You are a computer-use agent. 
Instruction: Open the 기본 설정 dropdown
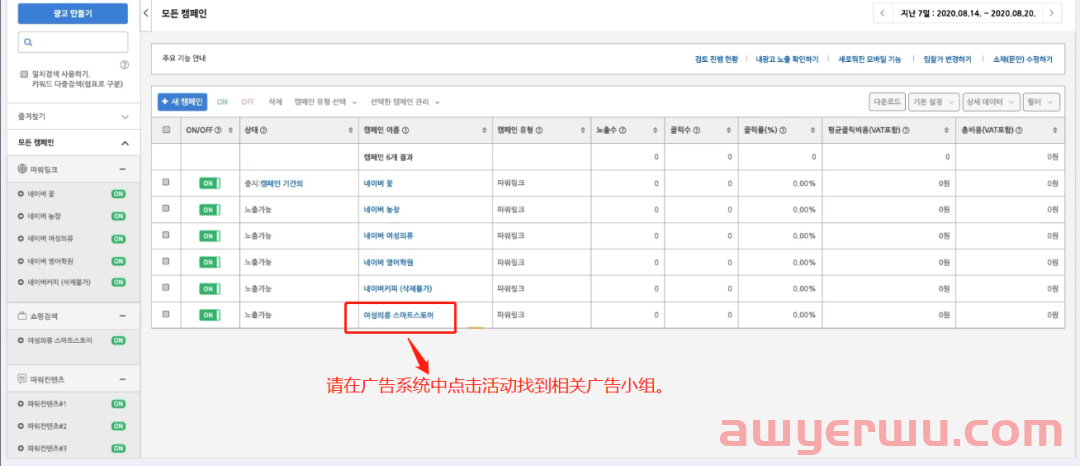934,102
